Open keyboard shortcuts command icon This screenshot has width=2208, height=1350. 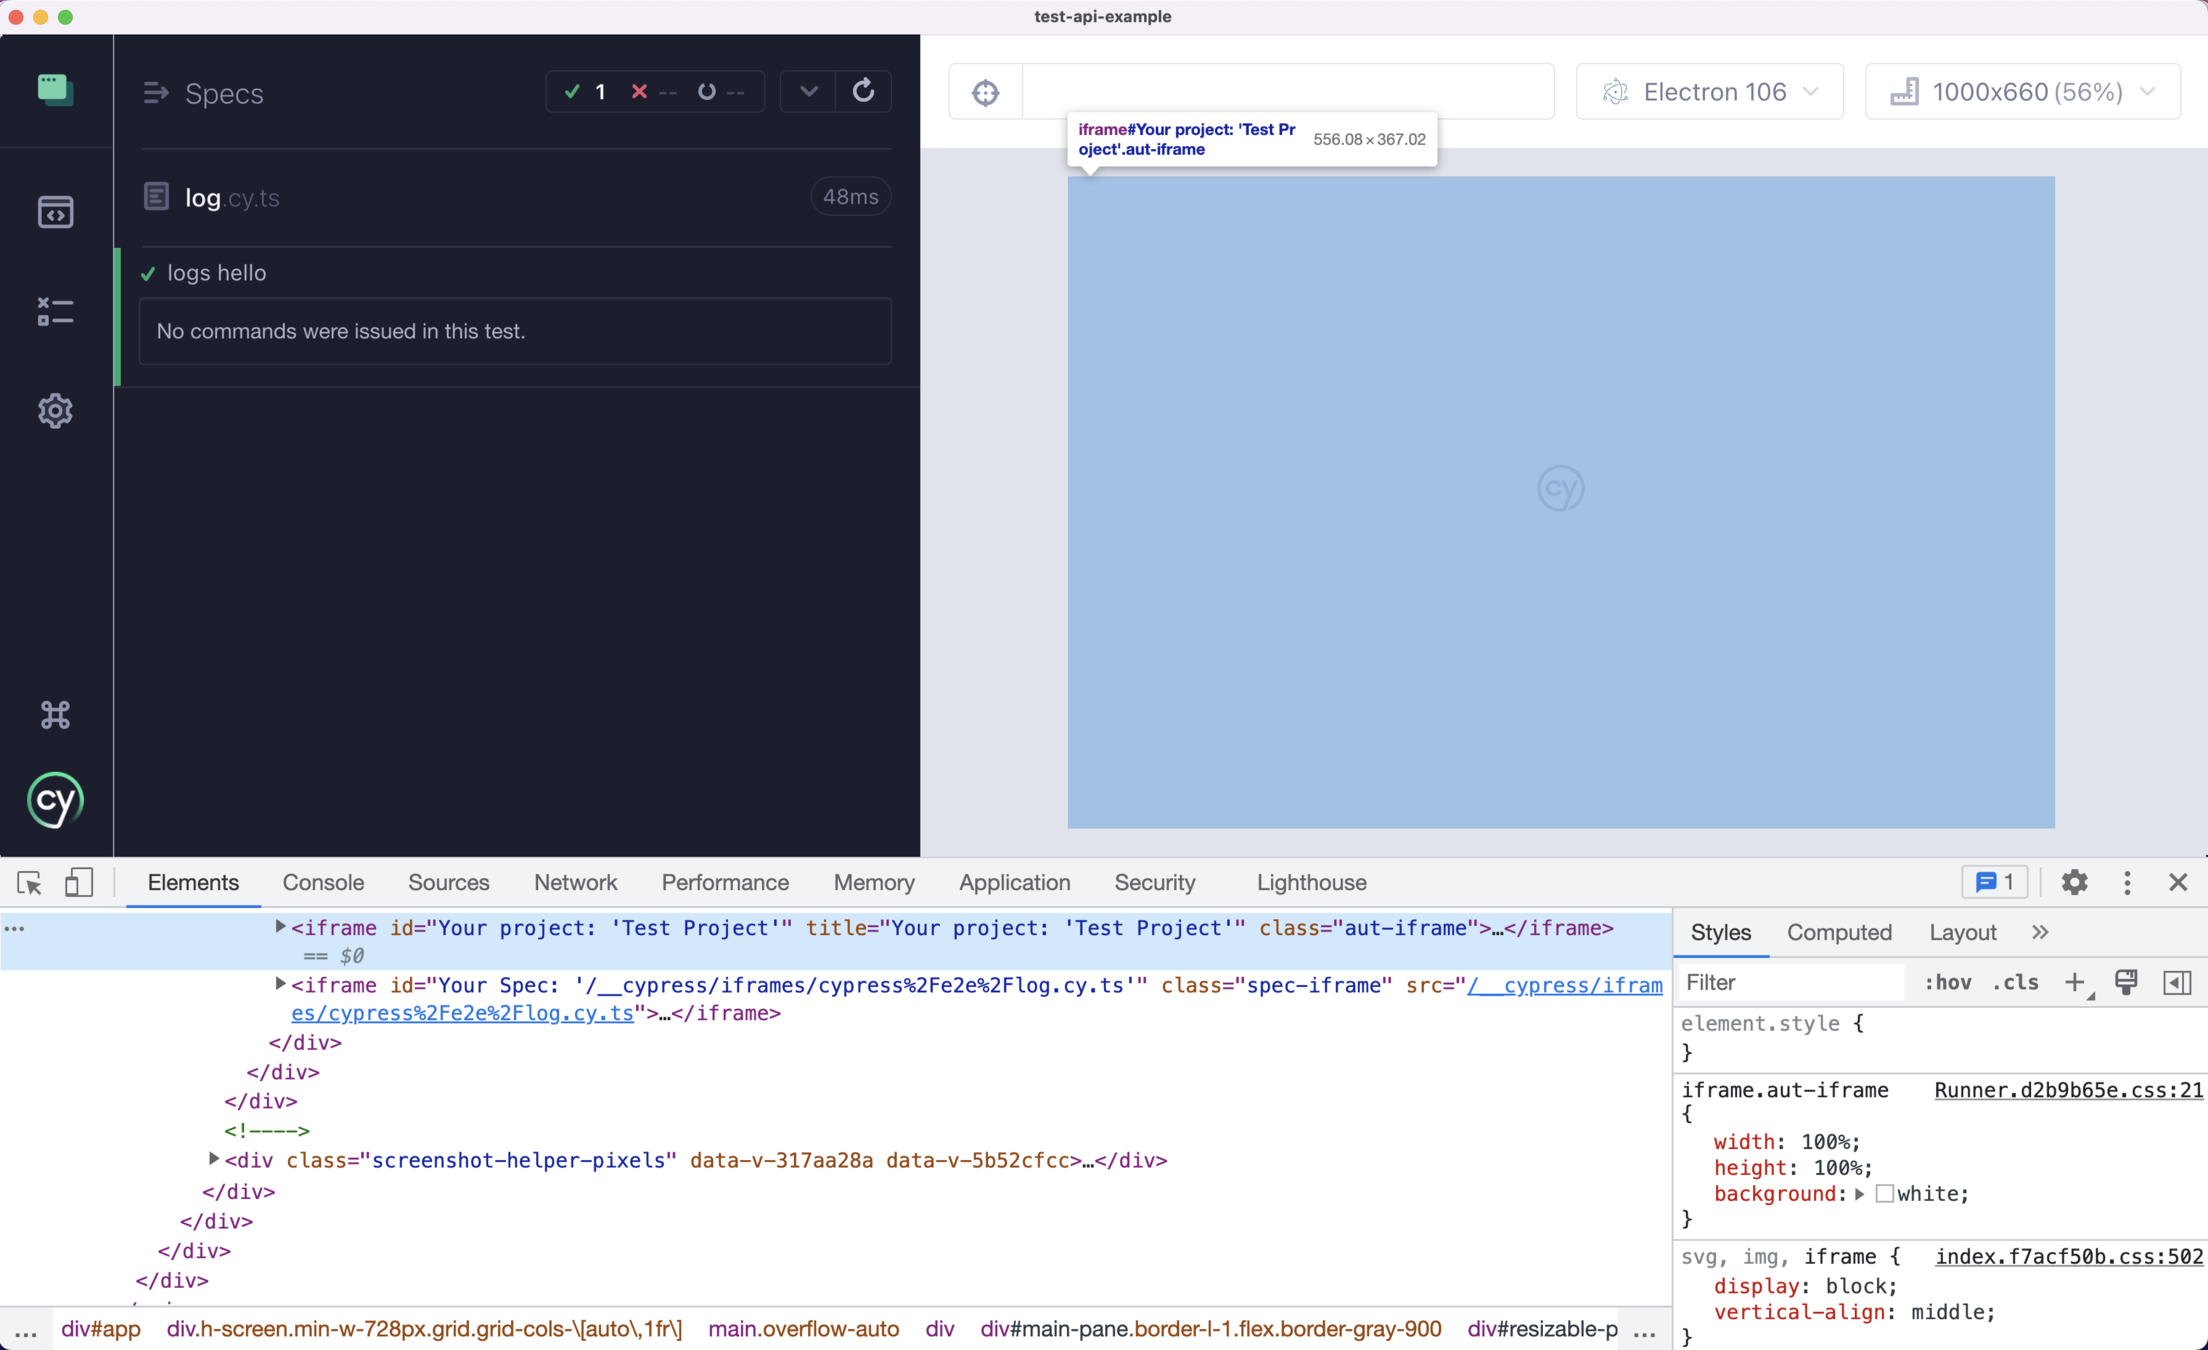[x=55, y=714]
